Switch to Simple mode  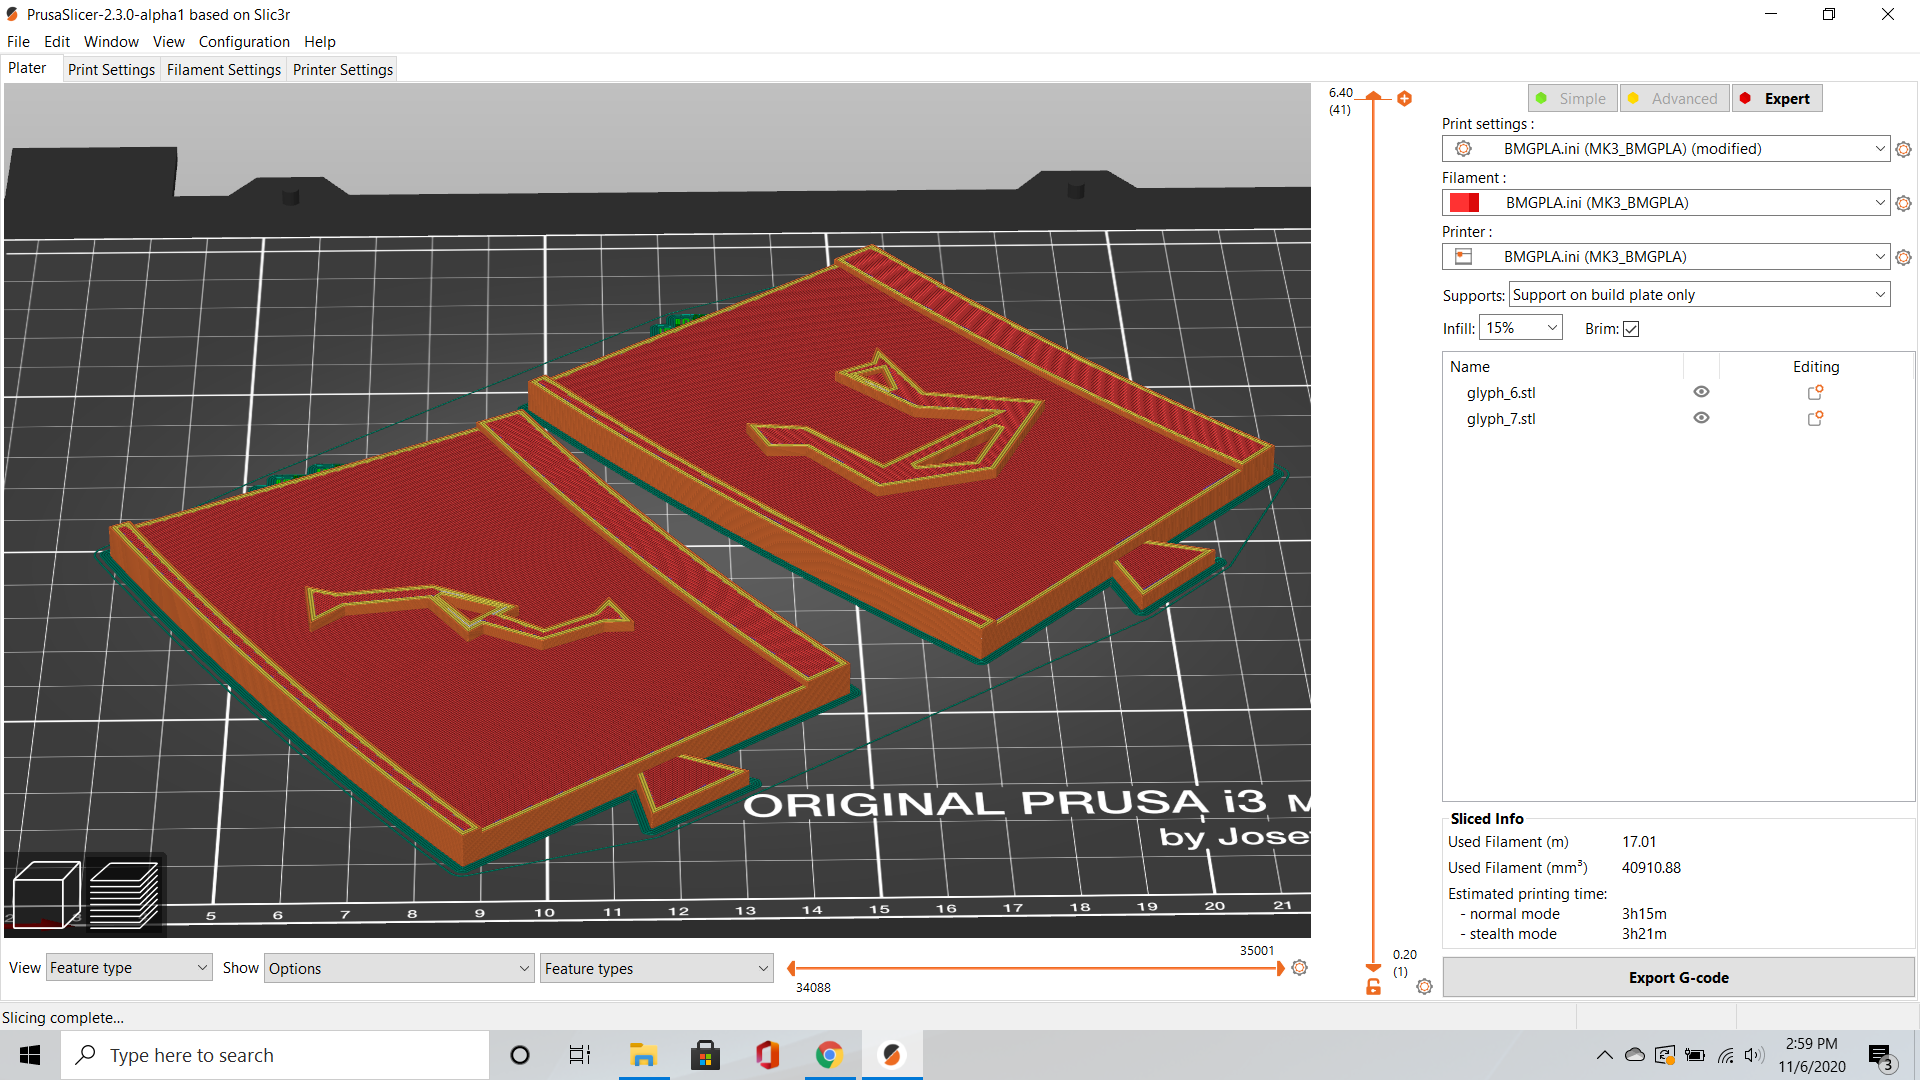click(1572, 98)
